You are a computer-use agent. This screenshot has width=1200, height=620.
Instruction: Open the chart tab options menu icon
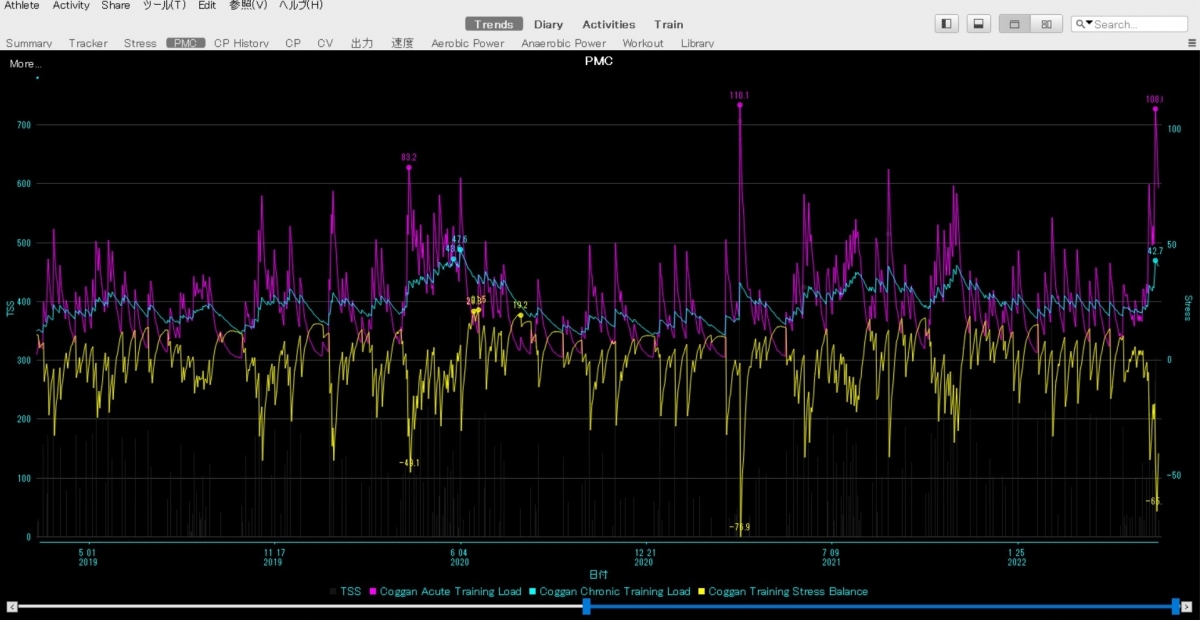[1191, 44]
